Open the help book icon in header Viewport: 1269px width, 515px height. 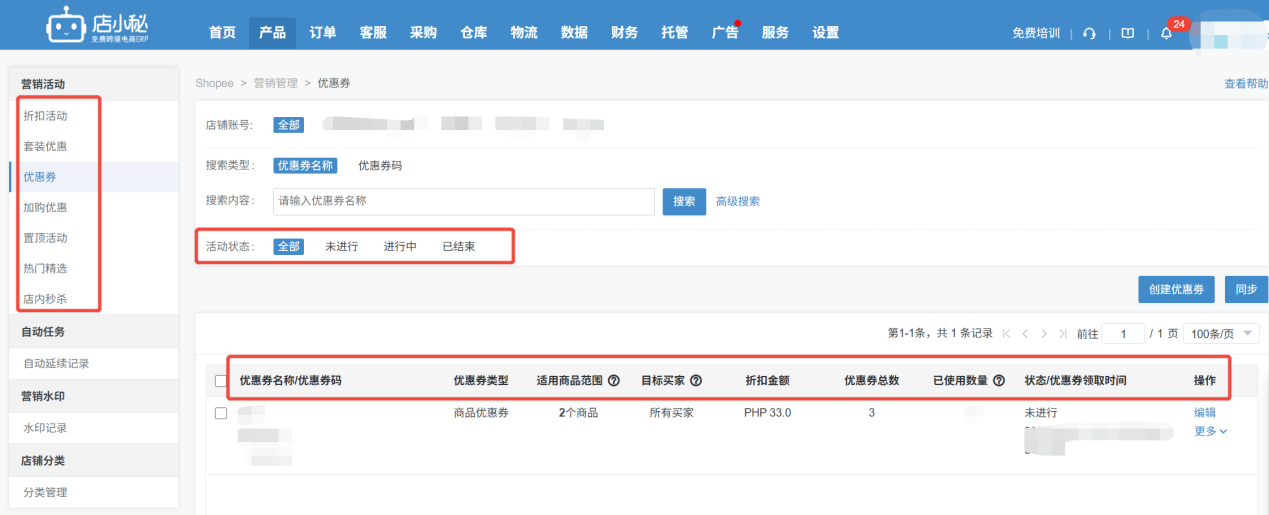click(1128, 33)
